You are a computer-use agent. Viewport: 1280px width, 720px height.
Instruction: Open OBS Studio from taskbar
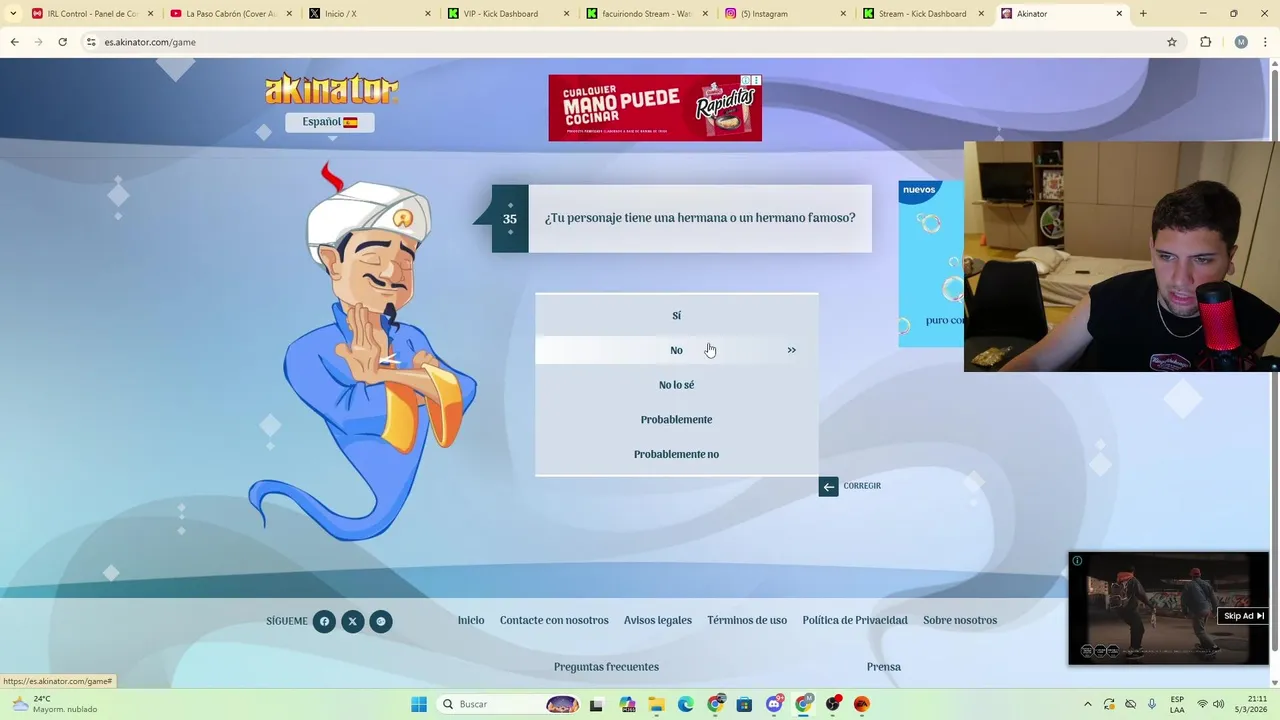click(833, 704)
